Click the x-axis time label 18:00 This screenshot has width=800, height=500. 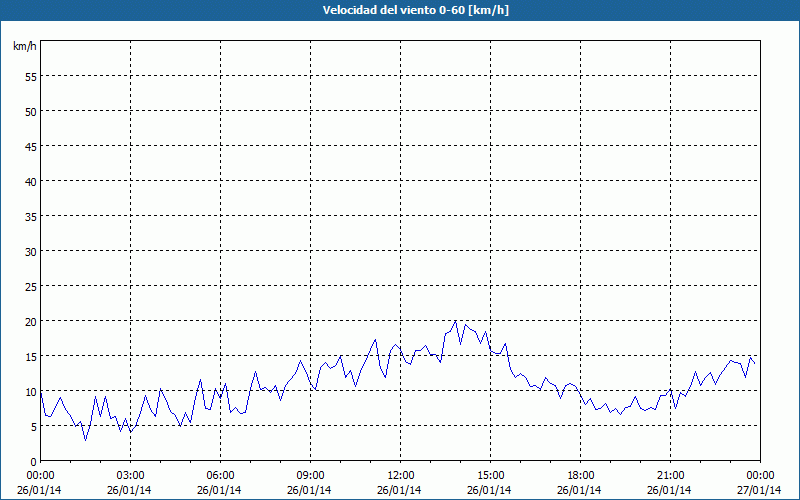(x=581, y=476)
